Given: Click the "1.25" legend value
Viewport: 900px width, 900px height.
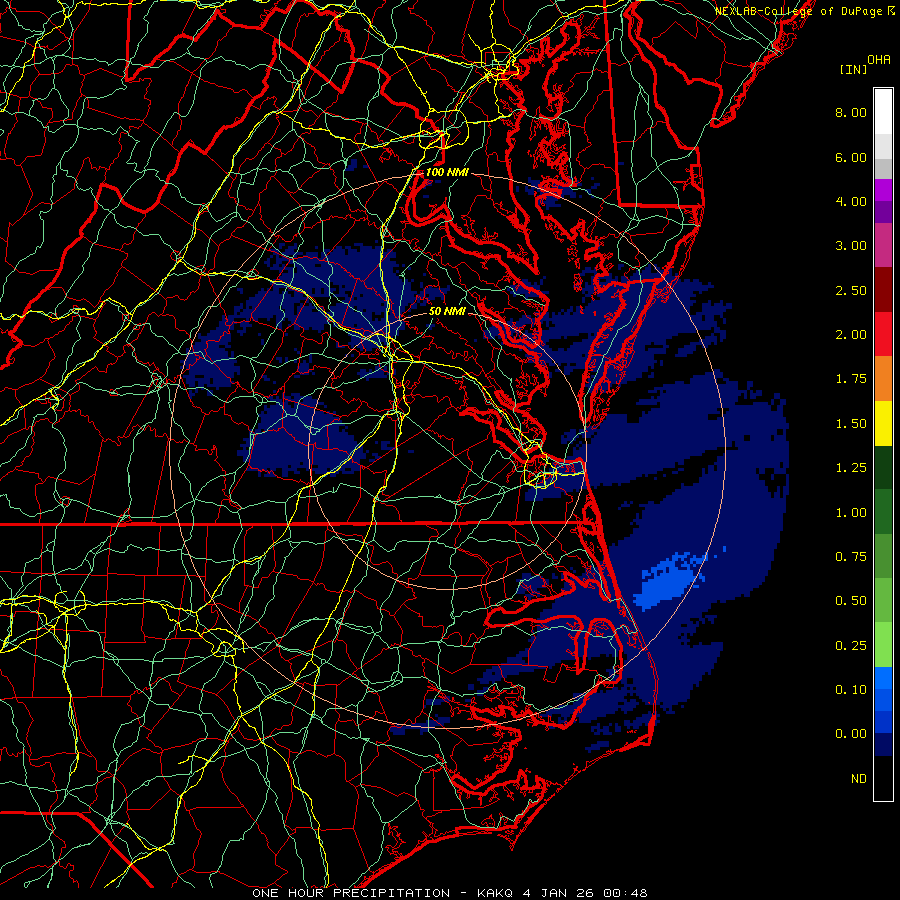Looking at the screenshot, I should click(851, 468).
